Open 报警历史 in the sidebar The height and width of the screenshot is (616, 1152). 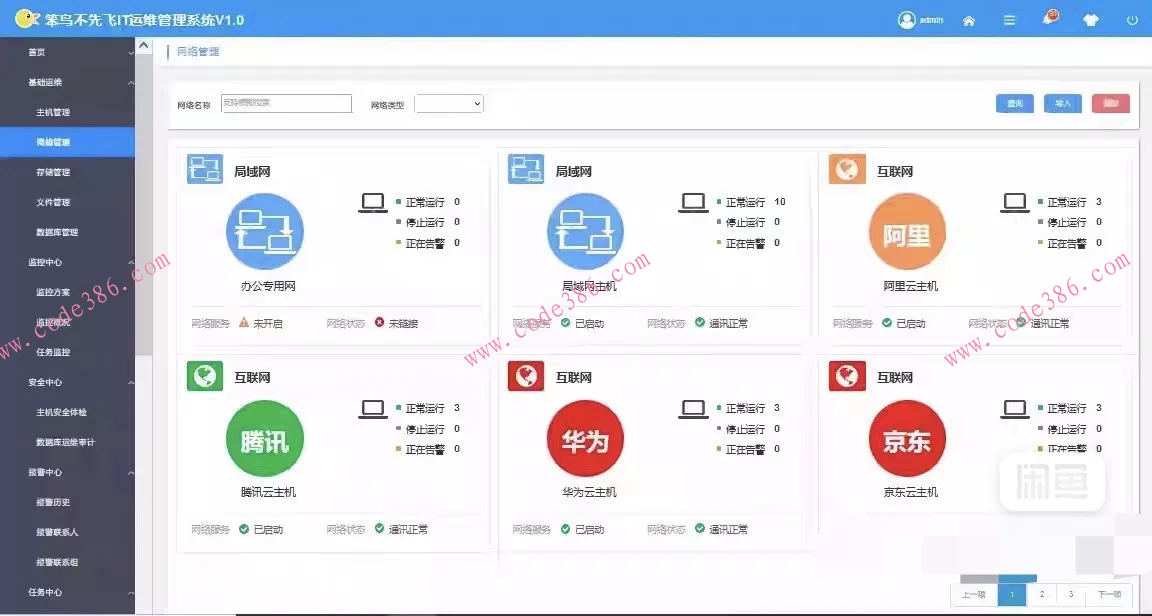[x=52, y=502]
